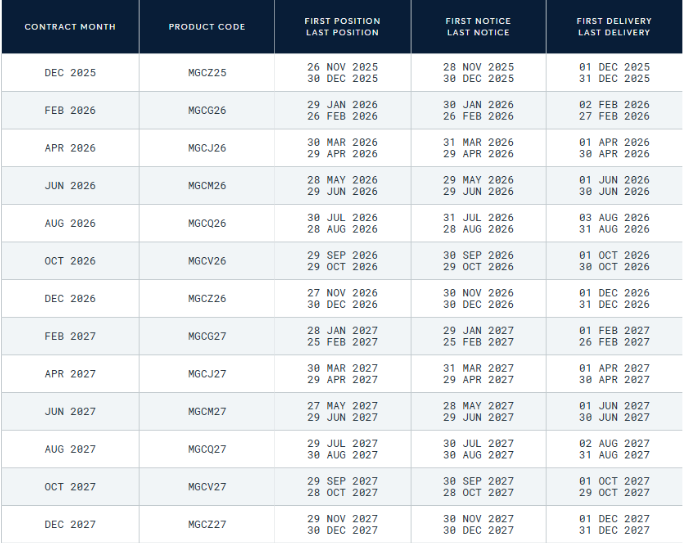This screenshot has height=543, width=687.
Task: Select the DEC 2026 contract month row
Action: click(70, 299)
